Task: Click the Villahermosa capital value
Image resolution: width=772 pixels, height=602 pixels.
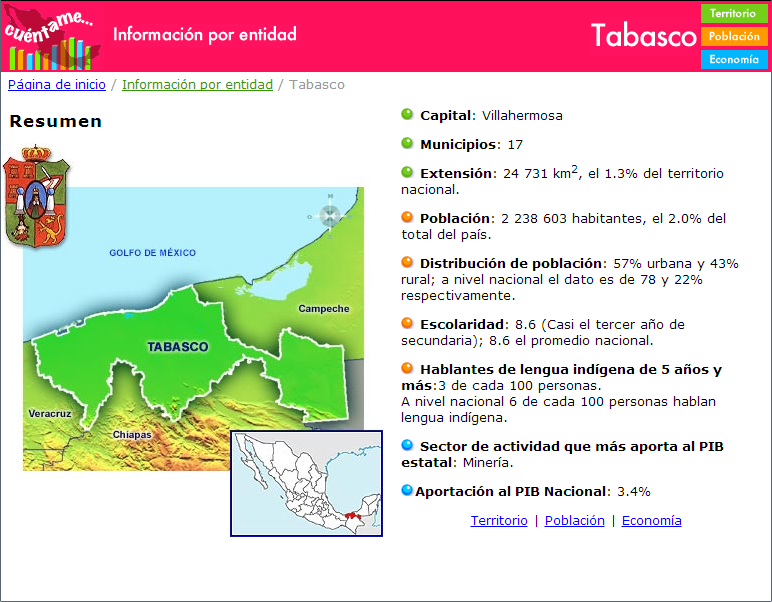Action: click(522, 116)
